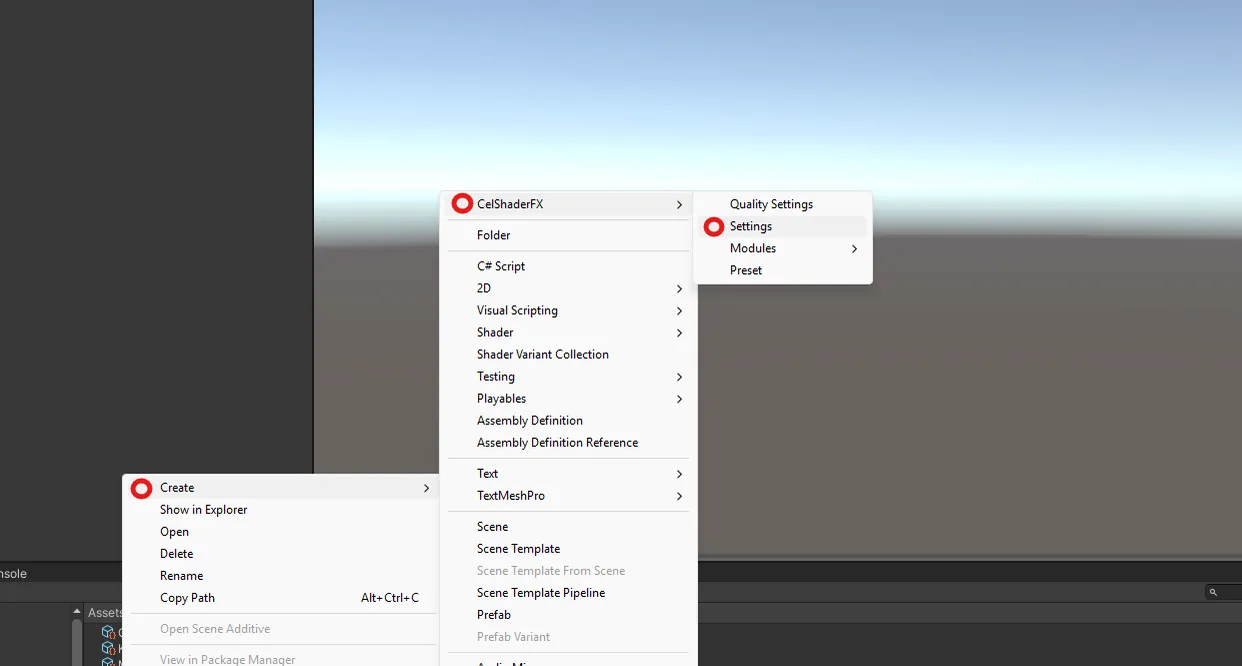This screenshot has height=666, width=1242.
Task: Select Assembly Definition in create menu
Action: [567, 420]
